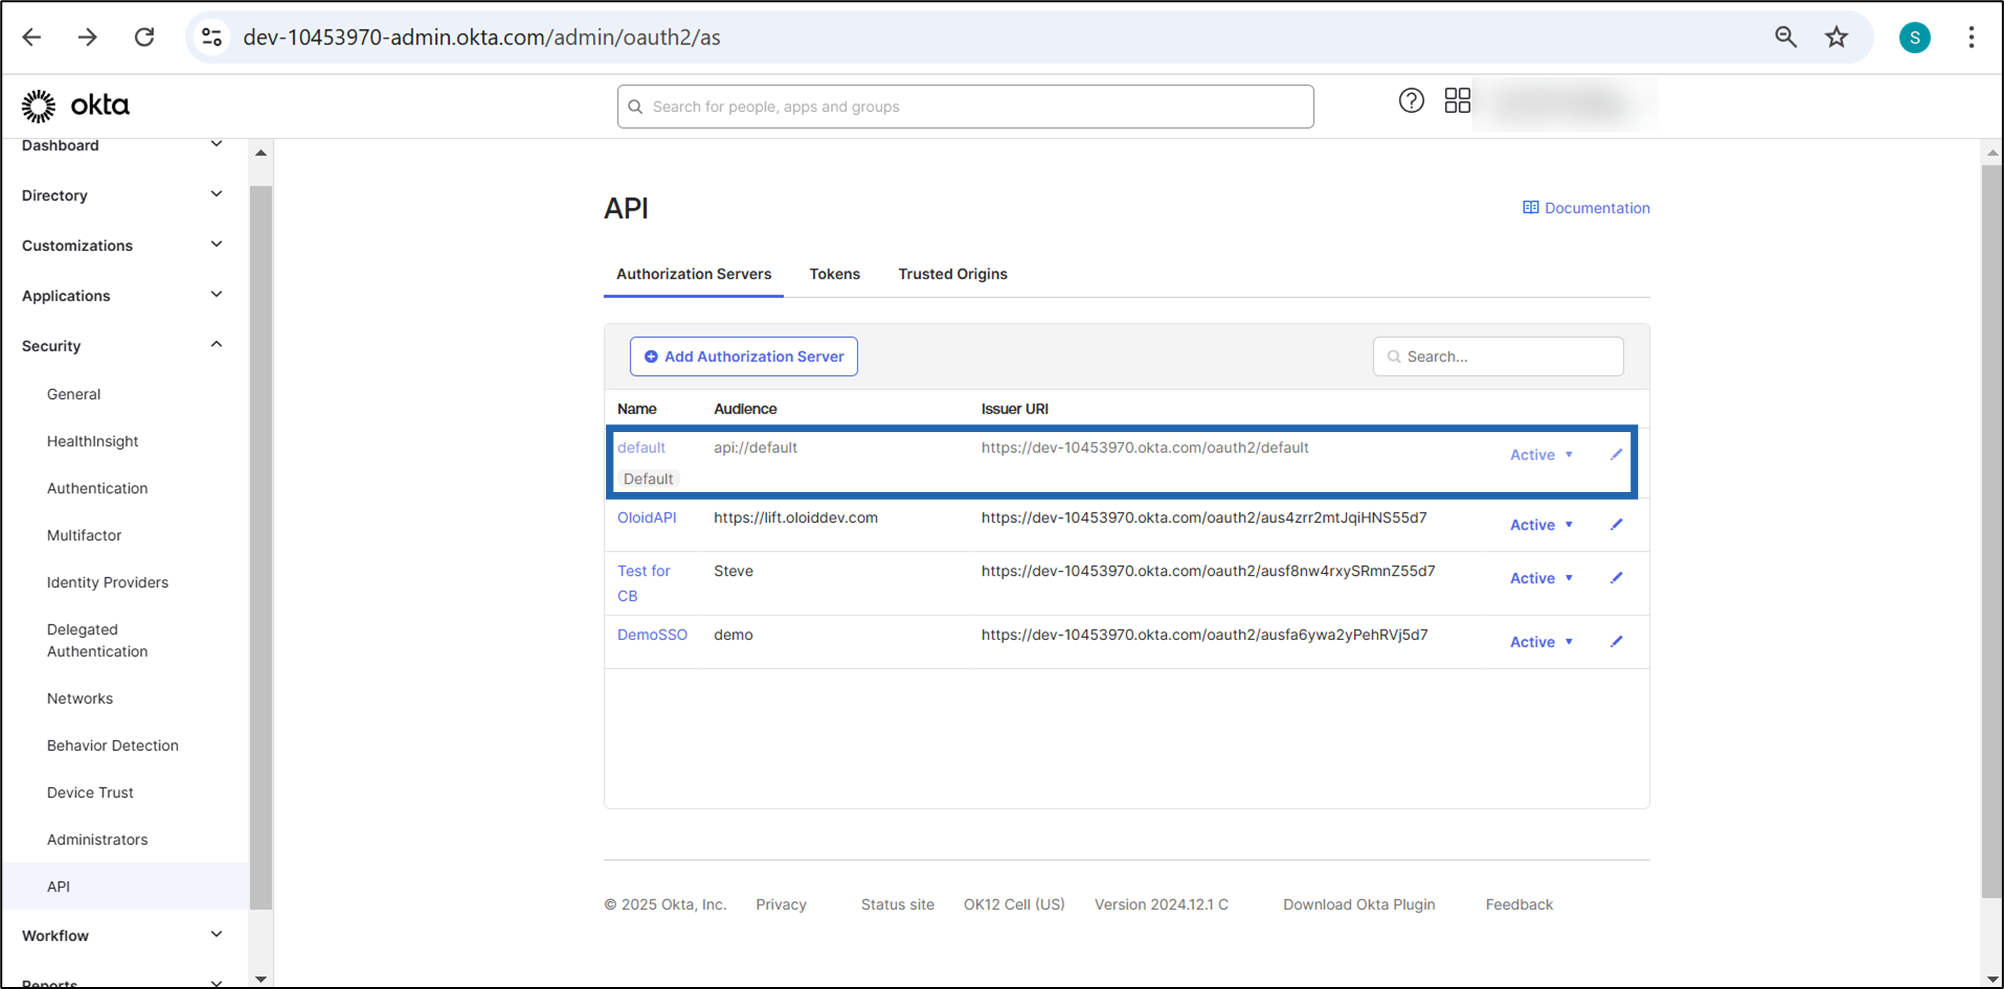The height and width of the screenshot is (989, 2004).
Task: Focus the people, apps and groups search
Action: pos(965,106)
